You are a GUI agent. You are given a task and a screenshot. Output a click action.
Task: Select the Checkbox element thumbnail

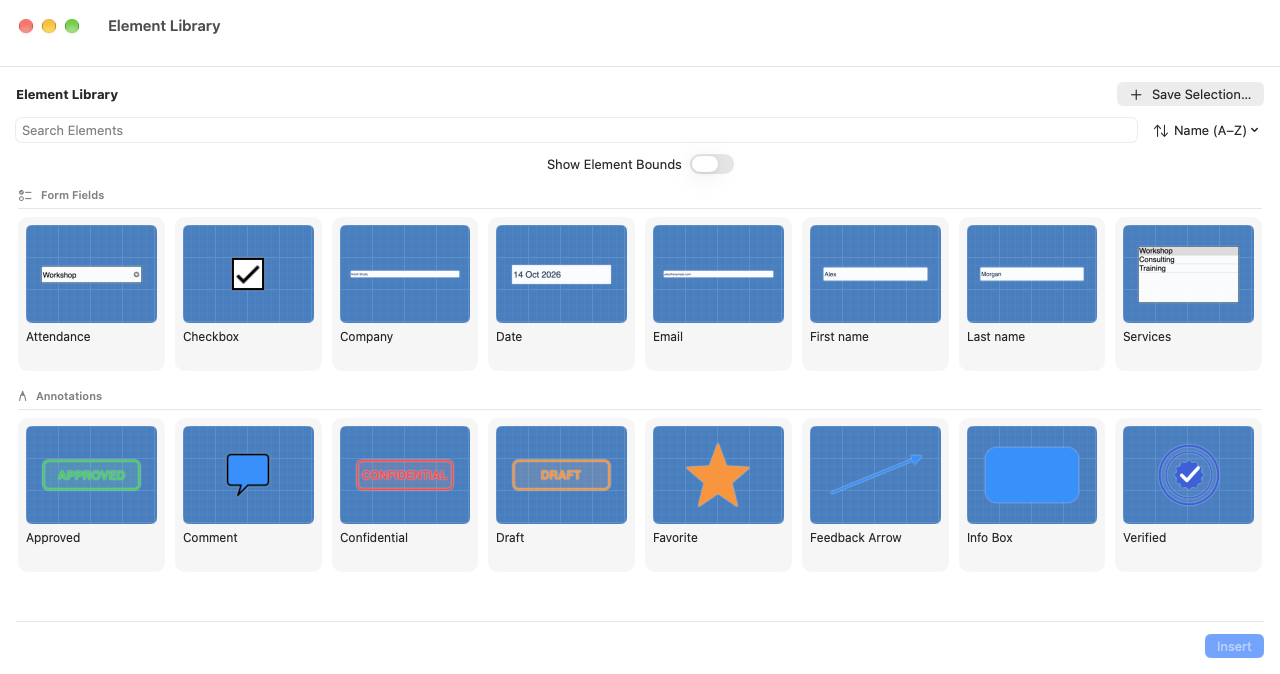[x=248, y=274]
